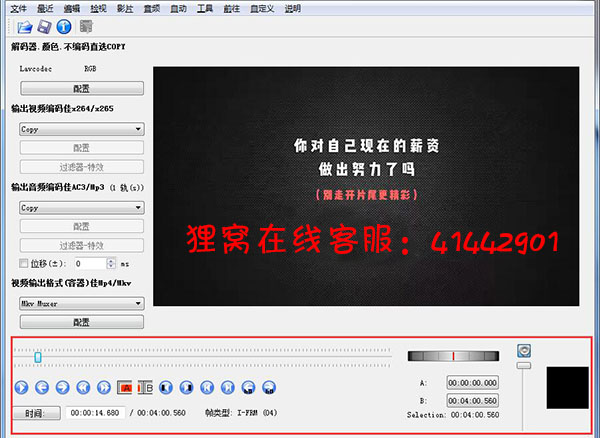Go to the first frame
Image resolution: width=600 pixels, height=438 pixels.
207,388
